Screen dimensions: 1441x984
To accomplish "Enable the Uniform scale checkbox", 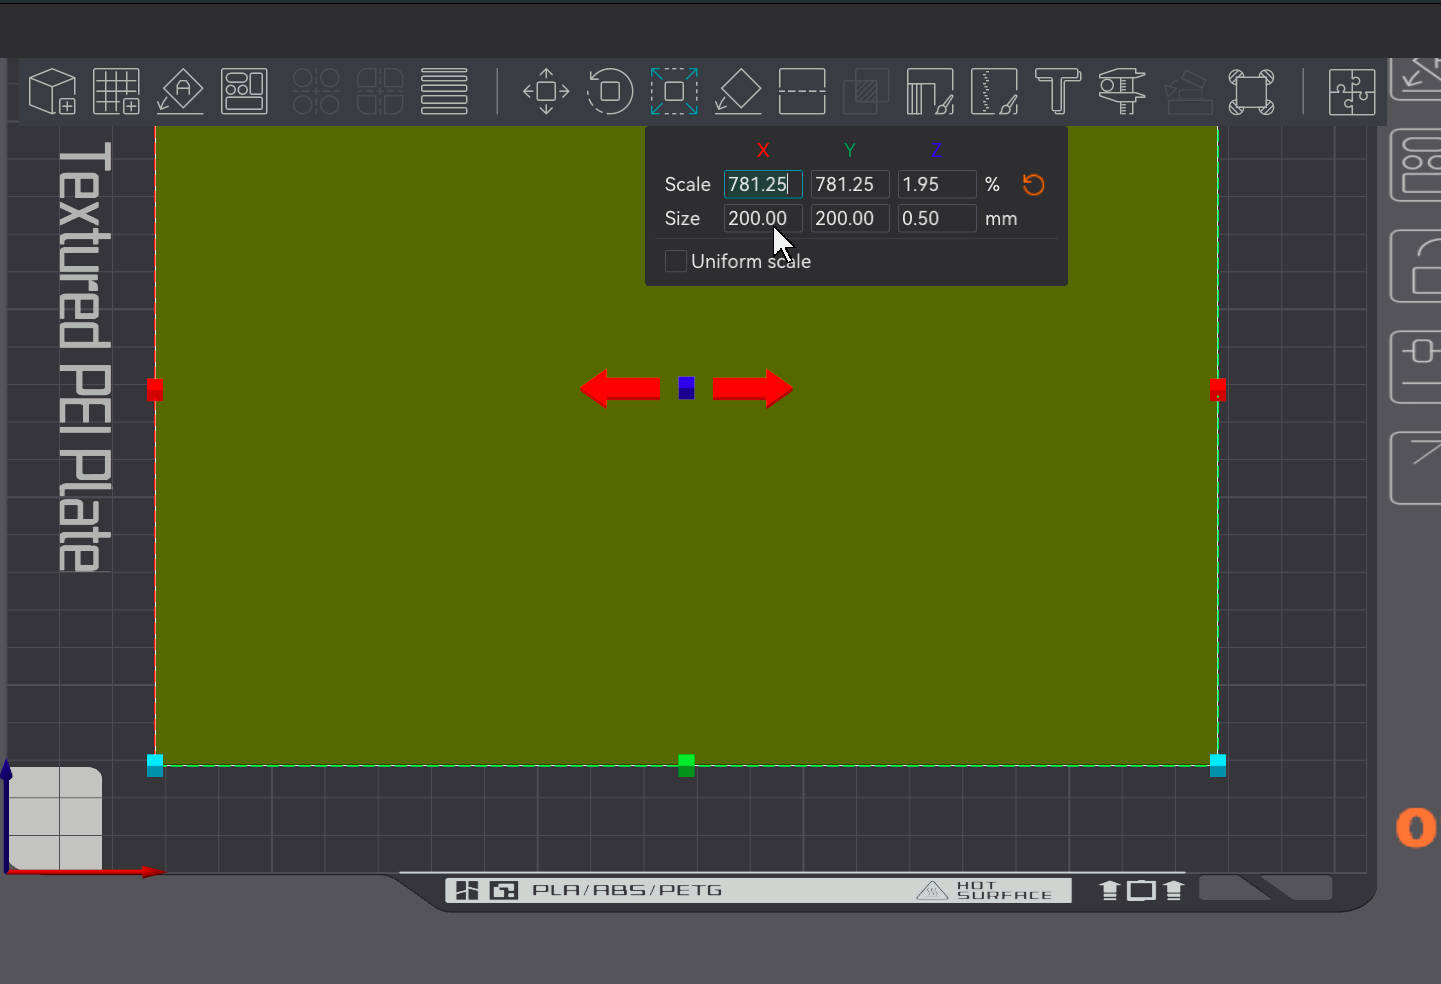I will (676, 261).
